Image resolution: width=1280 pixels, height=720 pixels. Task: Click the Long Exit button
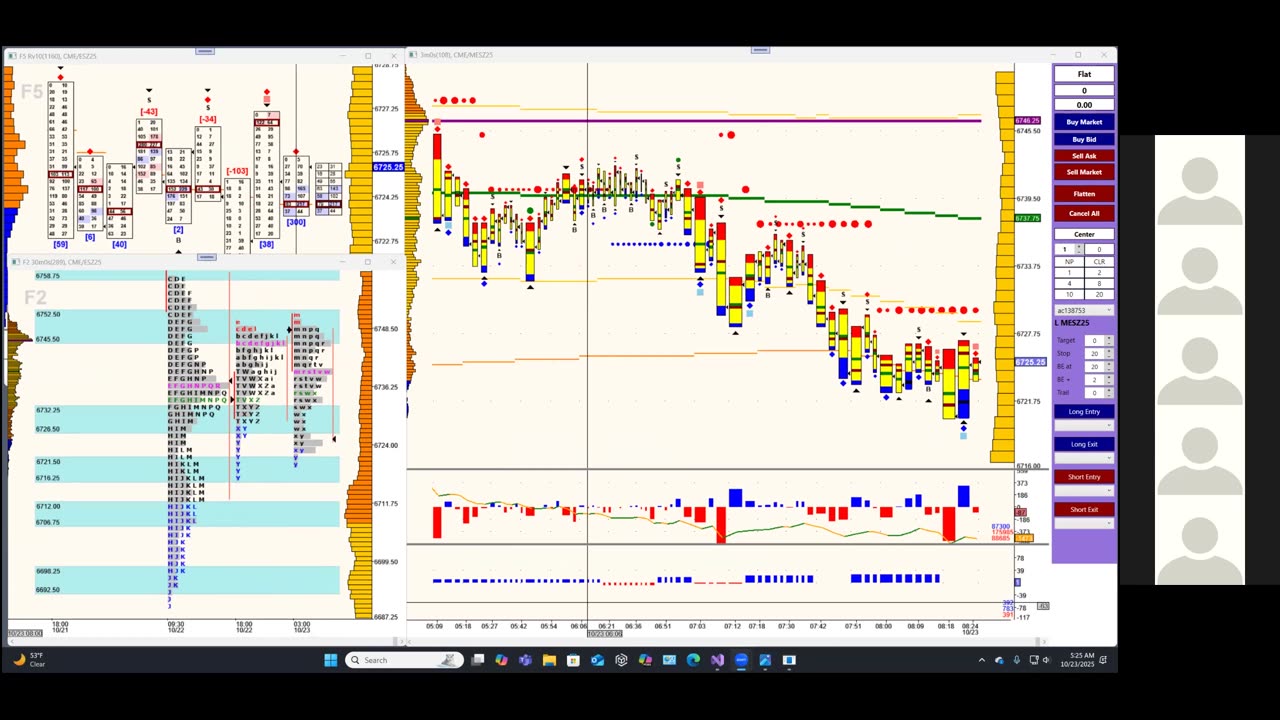(1084, 444)
